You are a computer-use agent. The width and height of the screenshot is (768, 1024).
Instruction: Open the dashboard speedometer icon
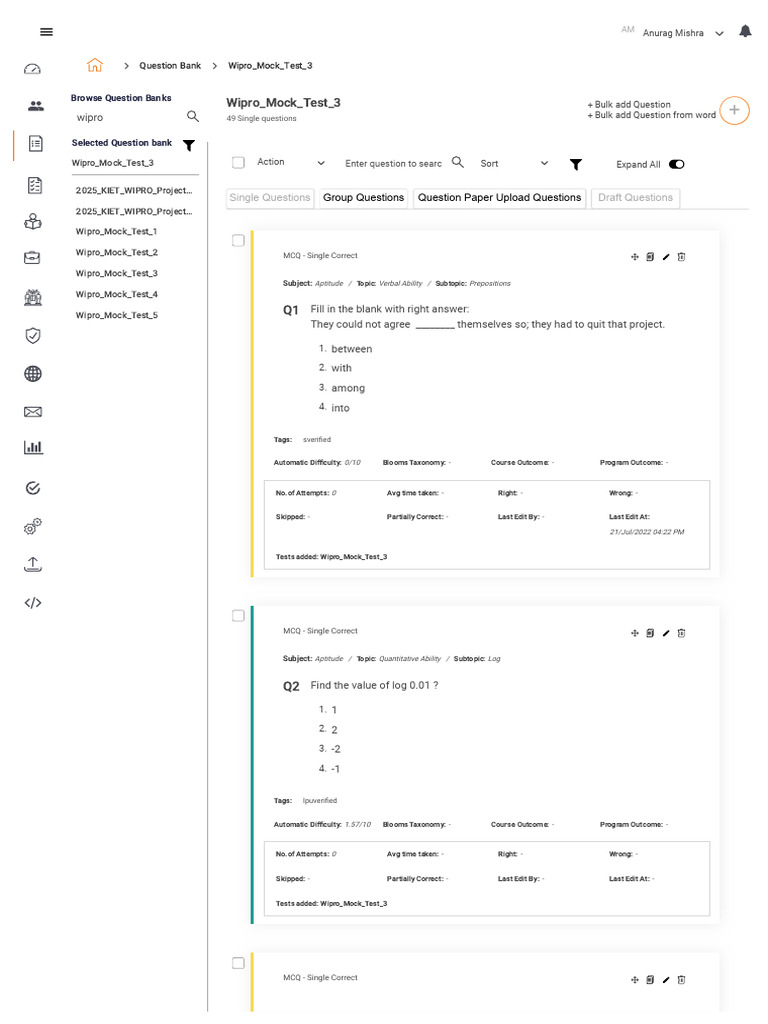point(33,69)
